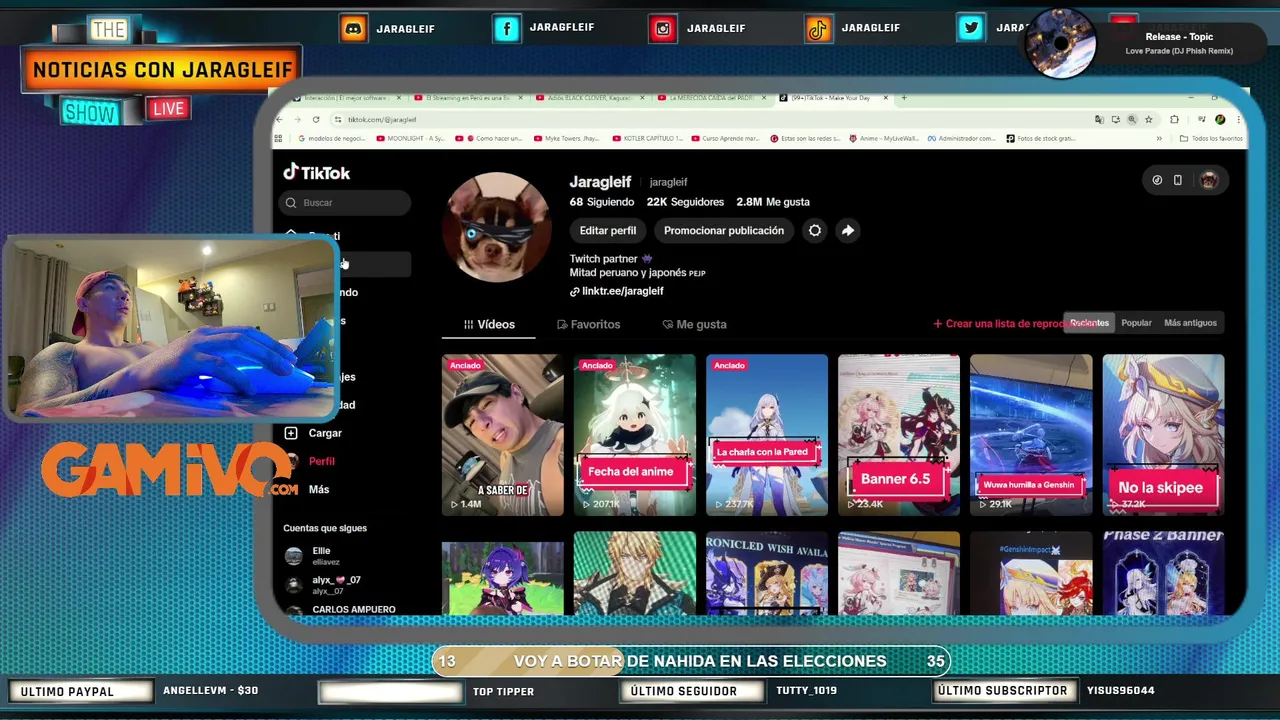
Task: Click the TikTok coins icon top right
Action: (1157, 180)
